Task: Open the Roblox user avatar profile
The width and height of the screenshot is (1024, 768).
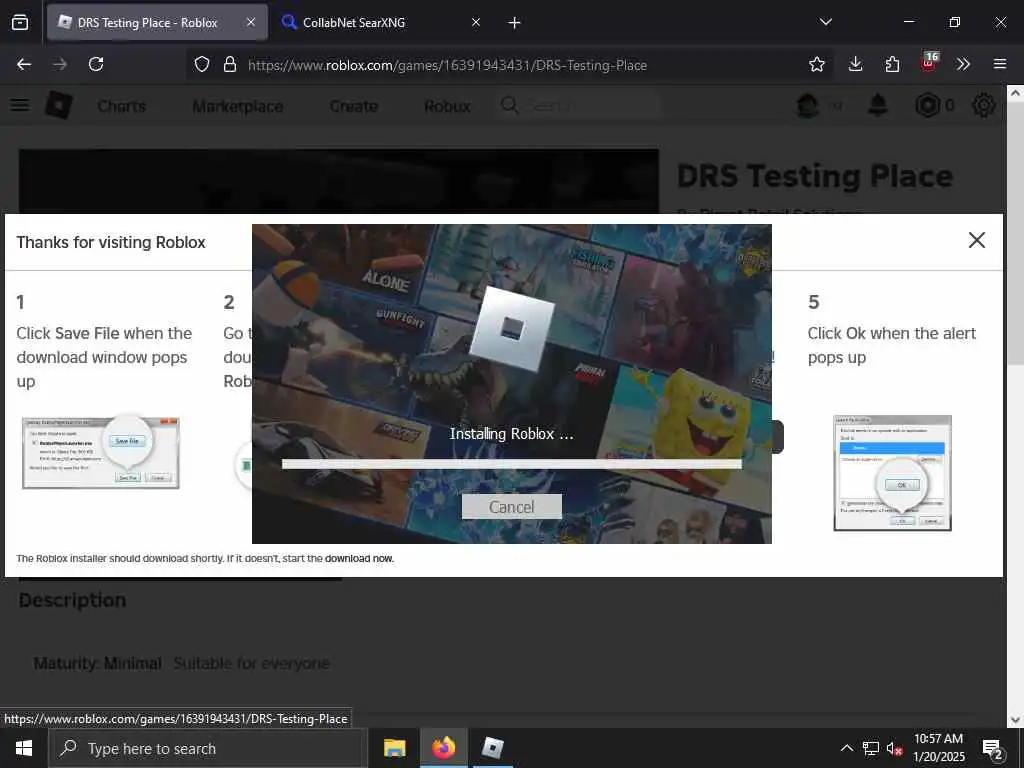Action: 808,105
